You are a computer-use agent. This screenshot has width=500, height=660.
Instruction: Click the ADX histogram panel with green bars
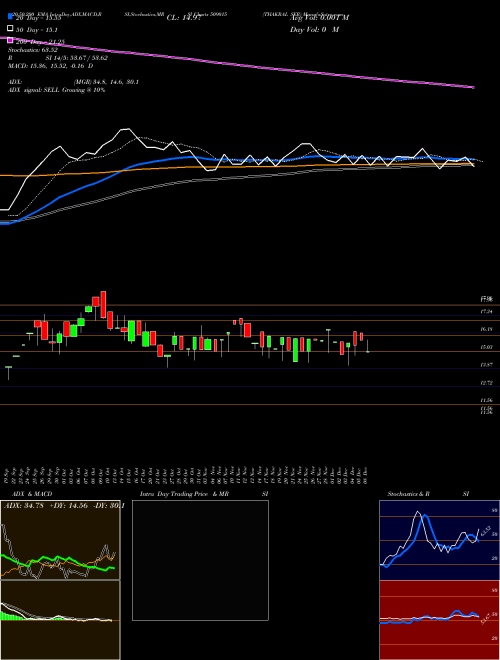(x=60, y=620)
